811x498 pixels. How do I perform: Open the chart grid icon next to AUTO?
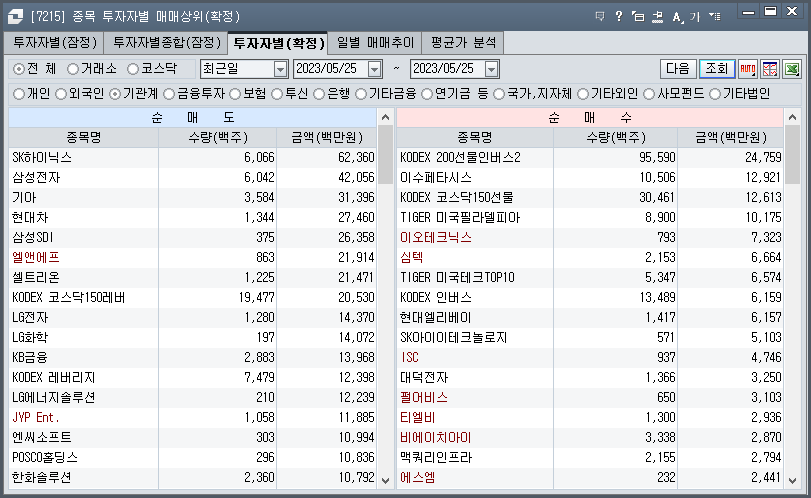(770, 69)
